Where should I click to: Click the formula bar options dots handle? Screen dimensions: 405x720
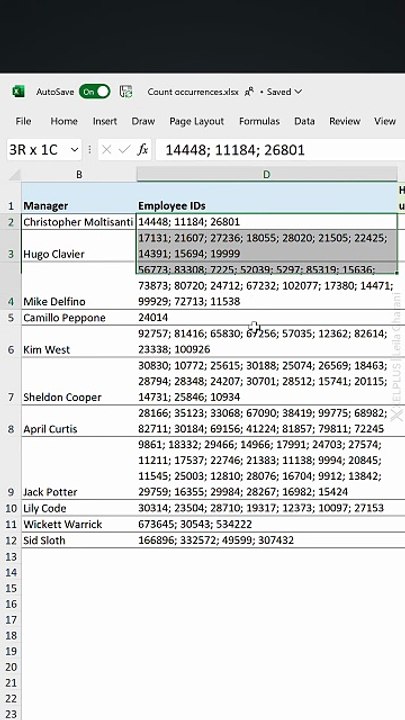pyautogui.click(x=90, y=150)
